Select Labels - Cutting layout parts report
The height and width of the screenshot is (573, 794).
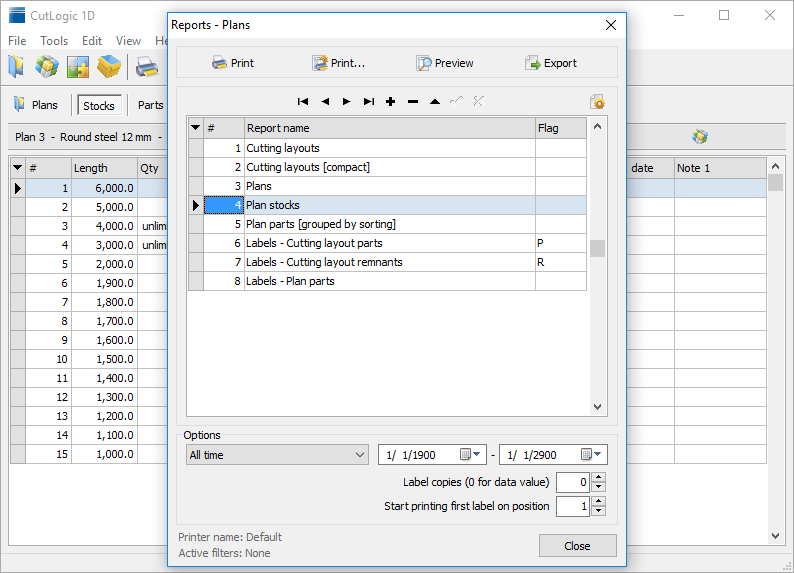pos(387,243)
